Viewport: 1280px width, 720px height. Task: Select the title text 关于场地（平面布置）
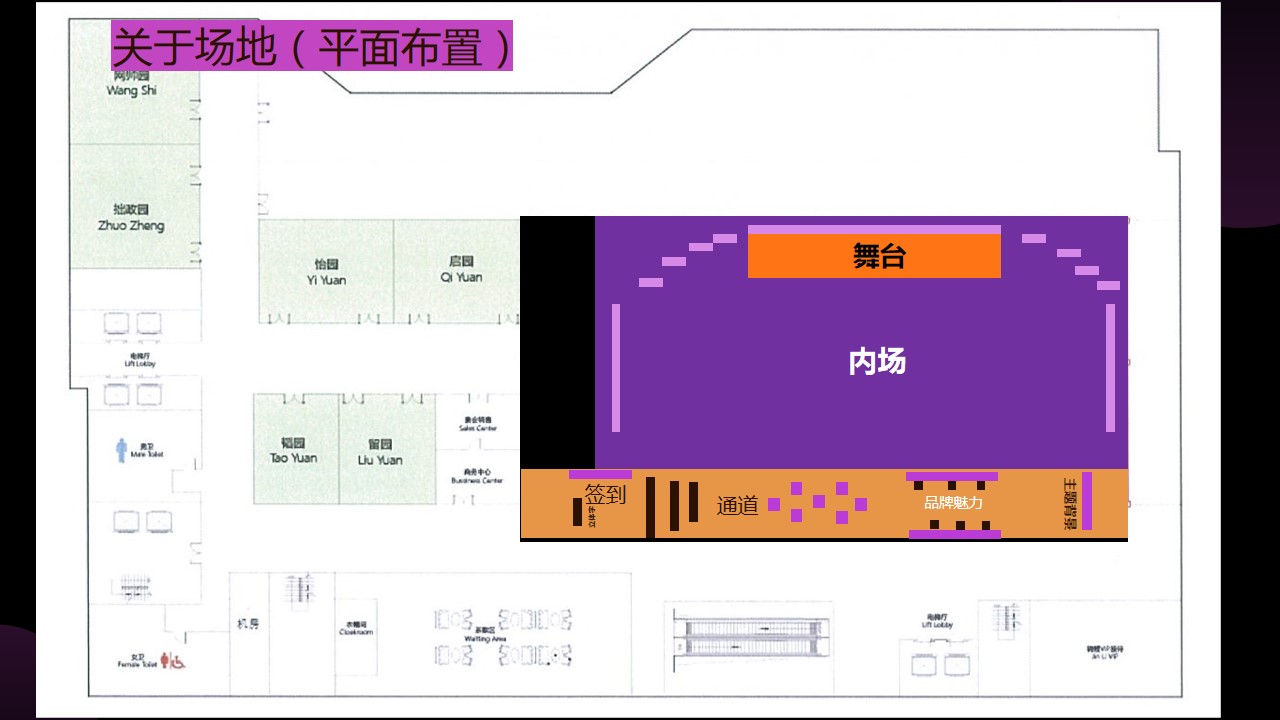312,46
